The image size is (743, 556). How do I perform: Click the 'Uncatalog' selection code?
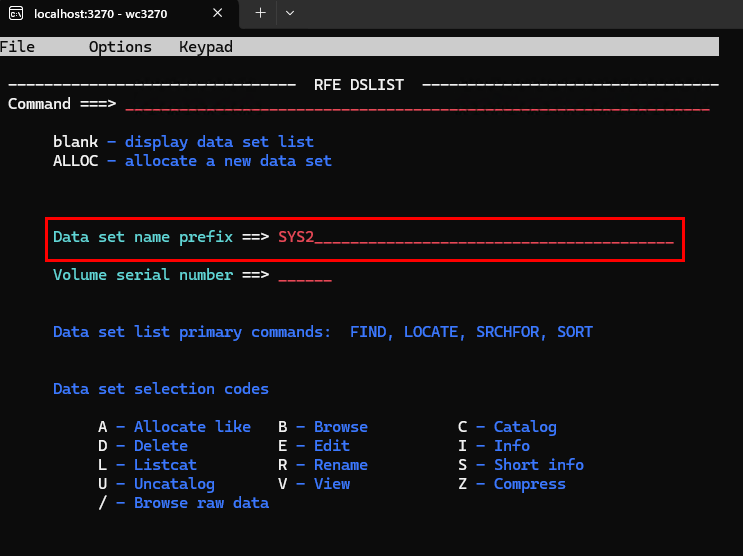[174, 484]
